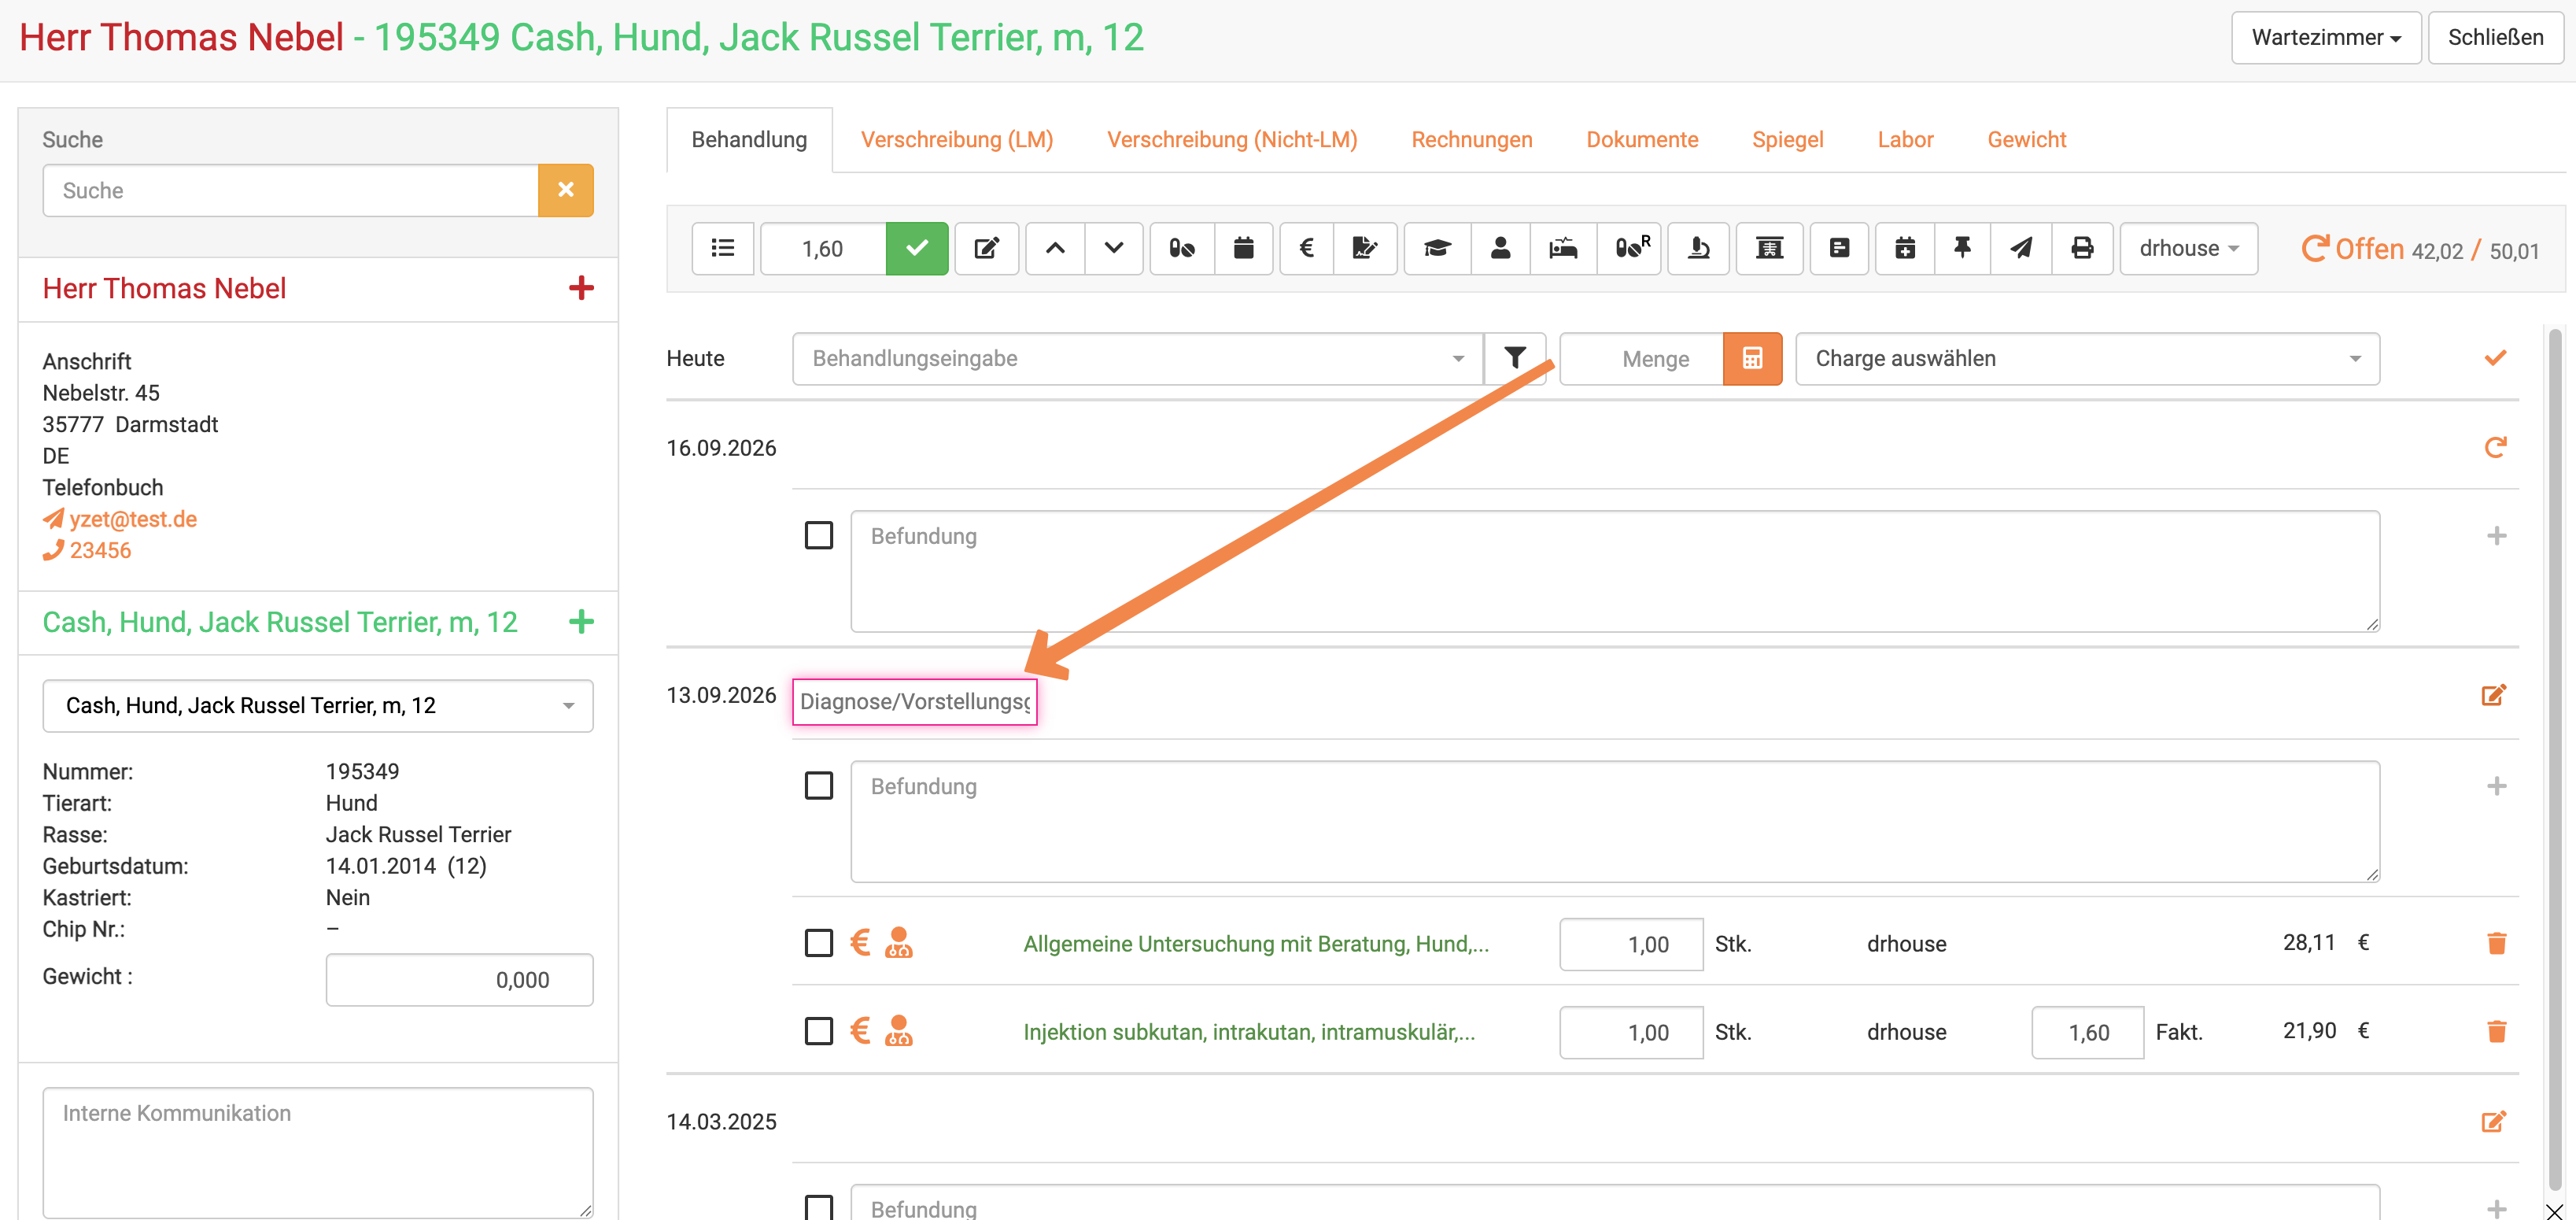2576x1220 pixels.
Task: Click the person toolbar icon
Action: [1500, 248]
